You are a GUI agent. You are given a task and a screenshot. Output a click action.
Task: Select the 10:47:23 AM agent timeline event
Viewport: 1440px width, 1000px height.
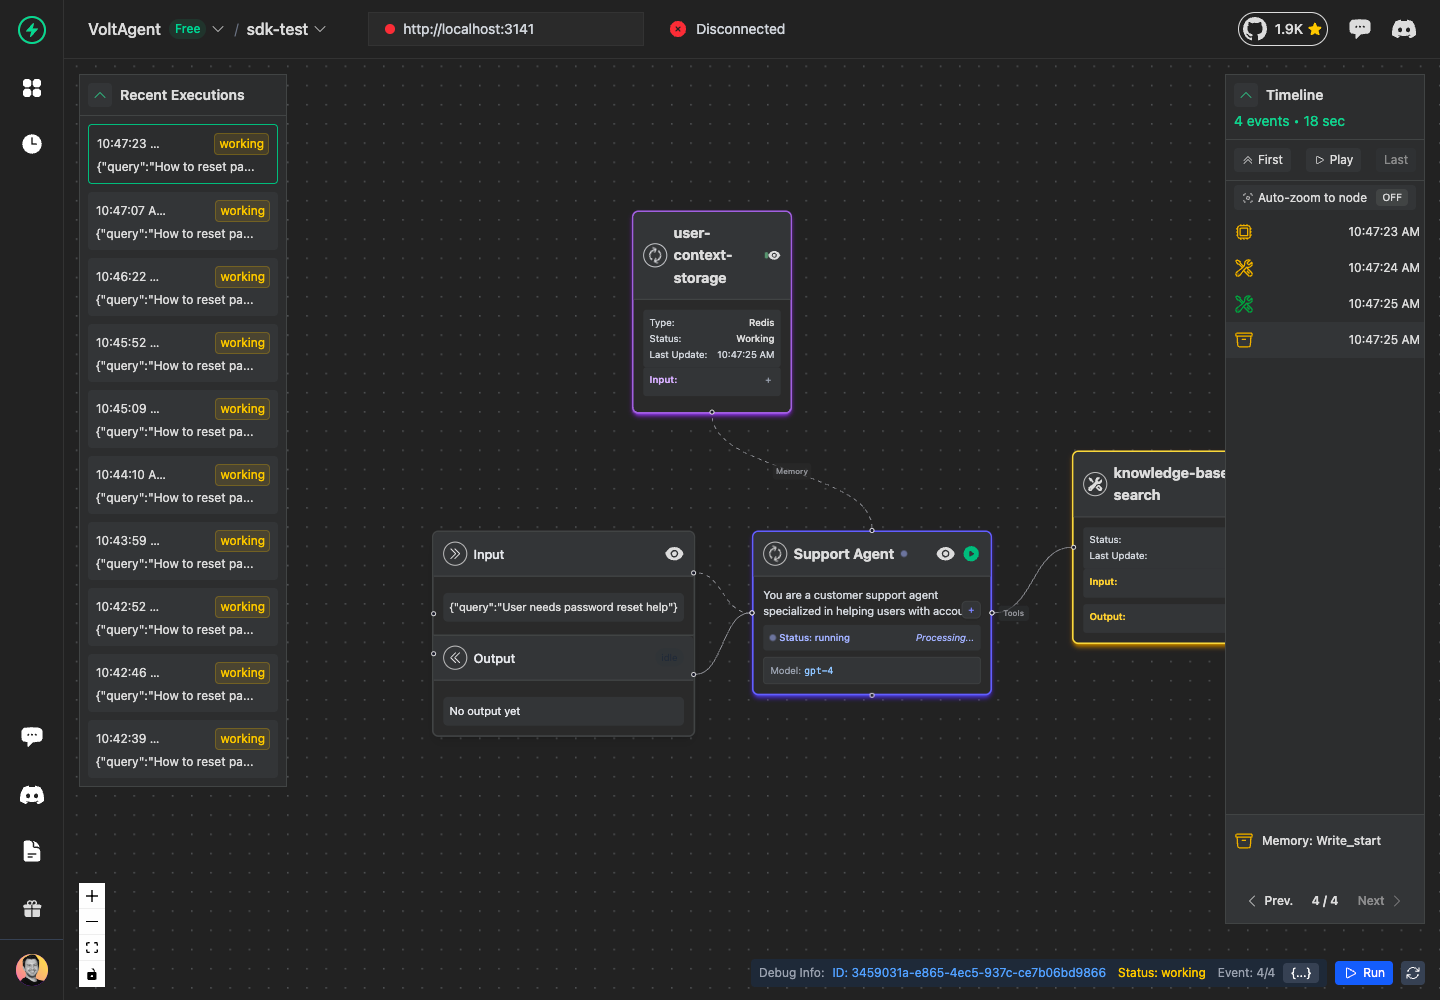pos(1325,232)
